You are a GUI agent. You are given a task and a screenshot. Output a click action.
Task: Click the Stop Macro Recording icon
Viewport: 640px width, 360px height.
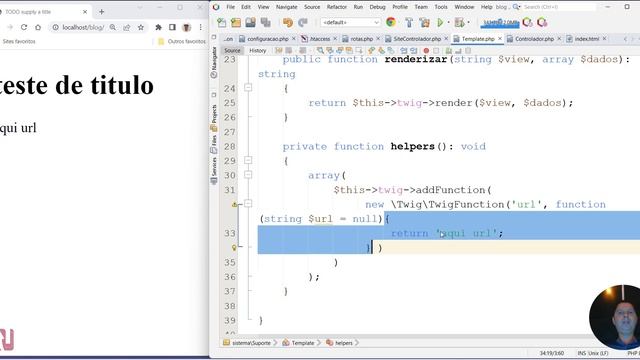[436, 51]
